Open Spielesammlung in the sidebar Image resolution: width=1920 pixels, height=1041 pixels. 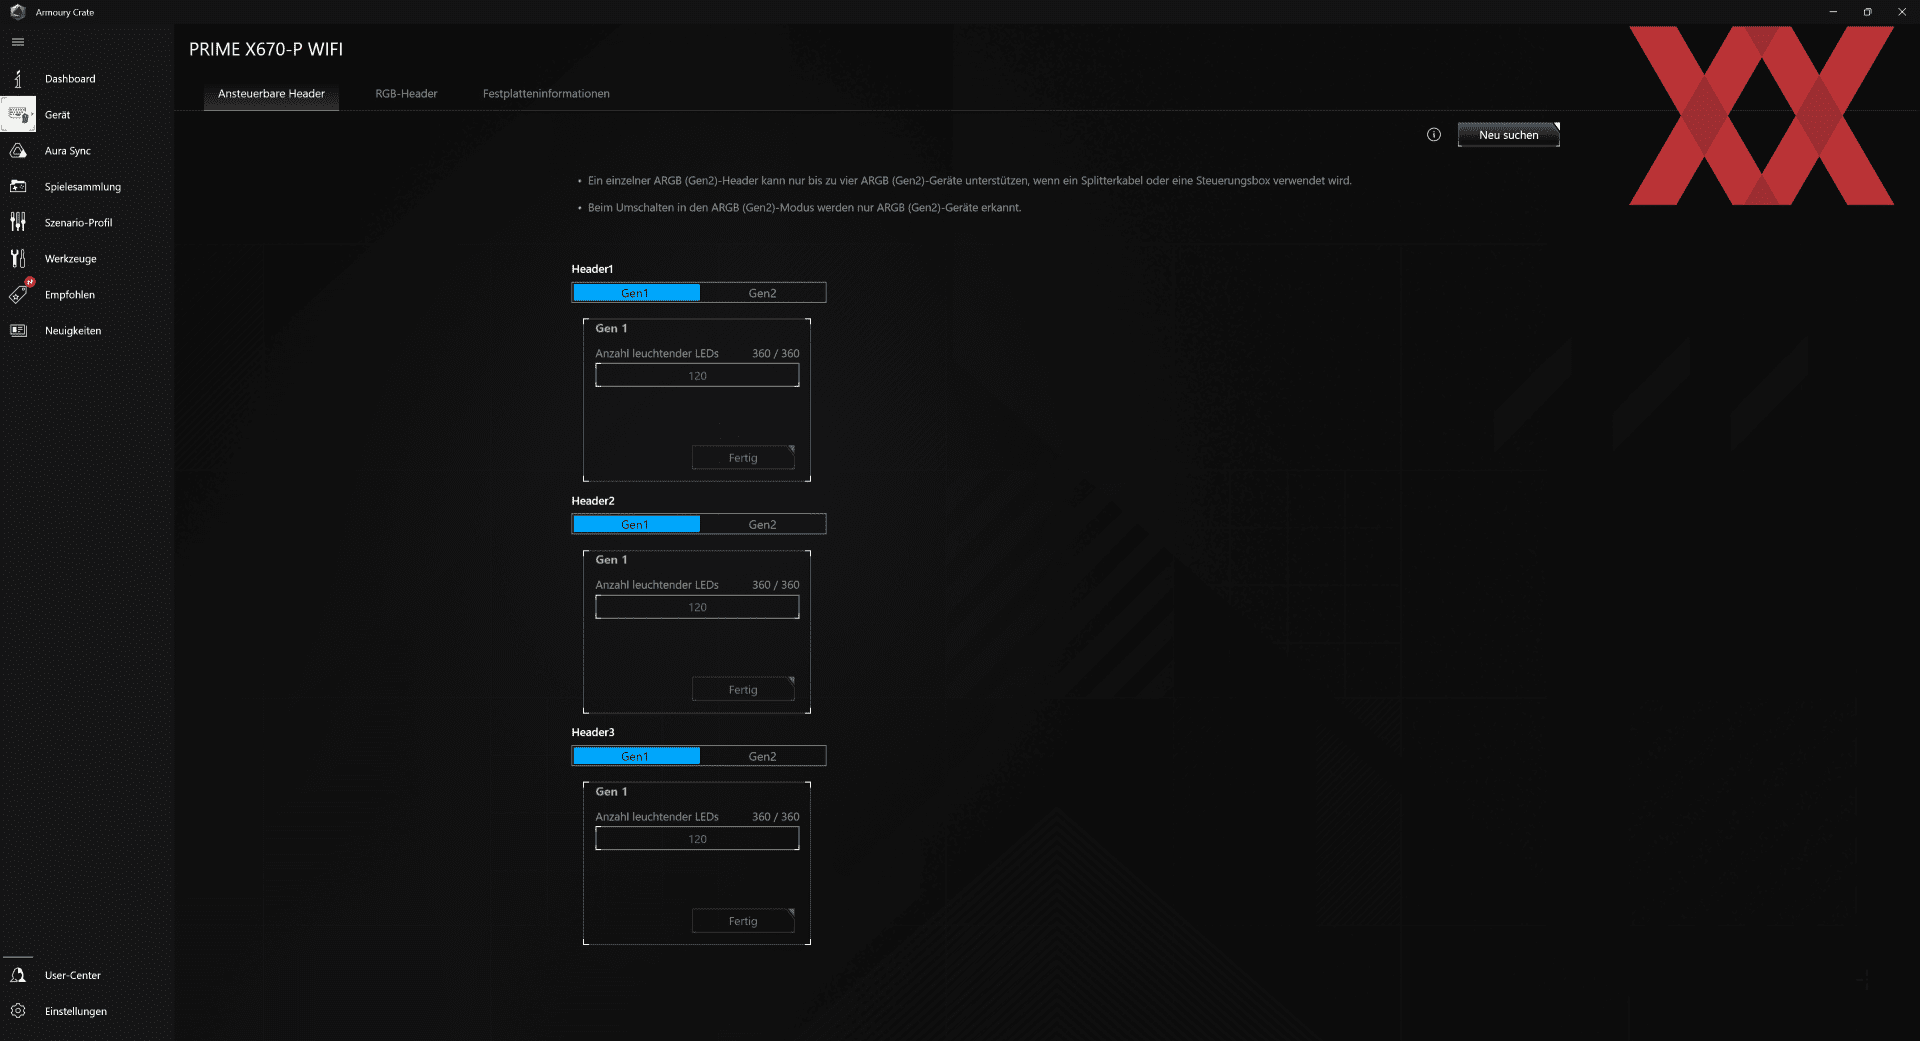(83, 187)
